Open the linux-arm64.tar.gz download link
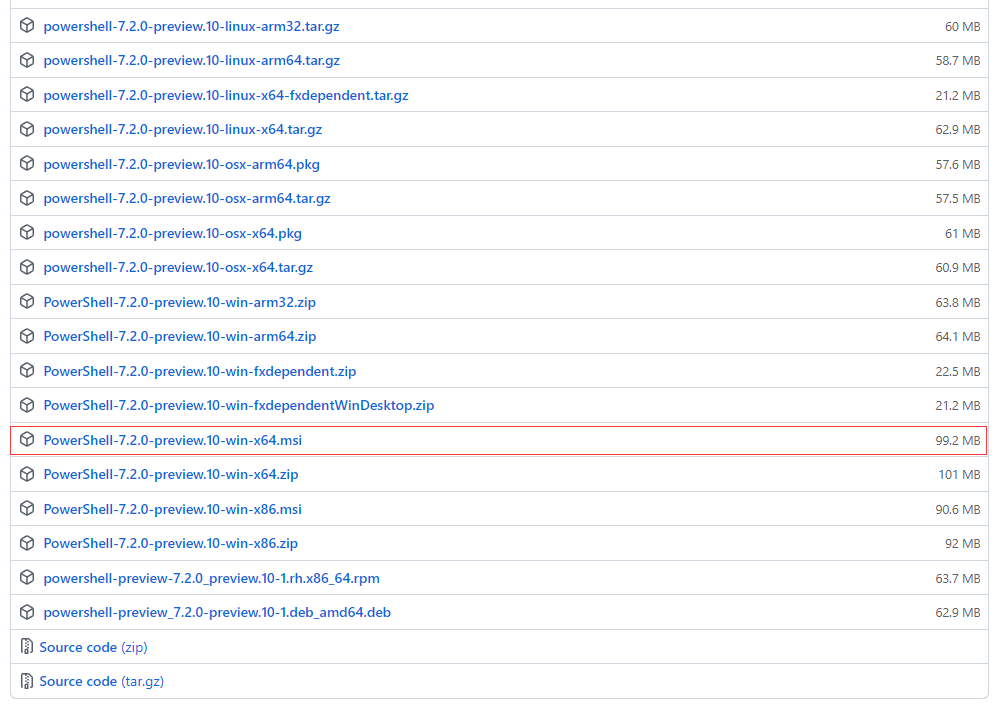This screenshot has height=707, width=999. click(191, 61)
